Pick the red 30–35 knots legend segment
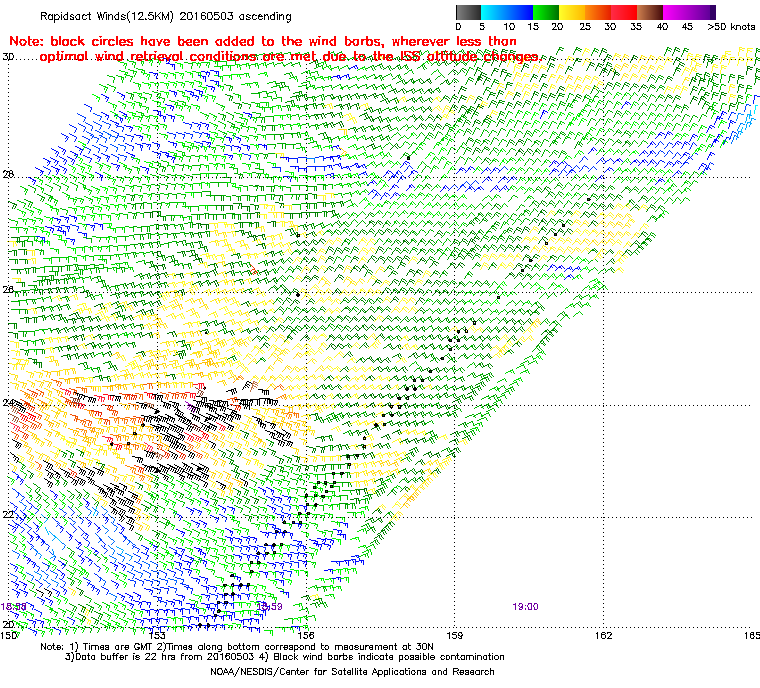The height and width of the screenshot is (688, 760). pyautogui.click(x=624, y=12)
